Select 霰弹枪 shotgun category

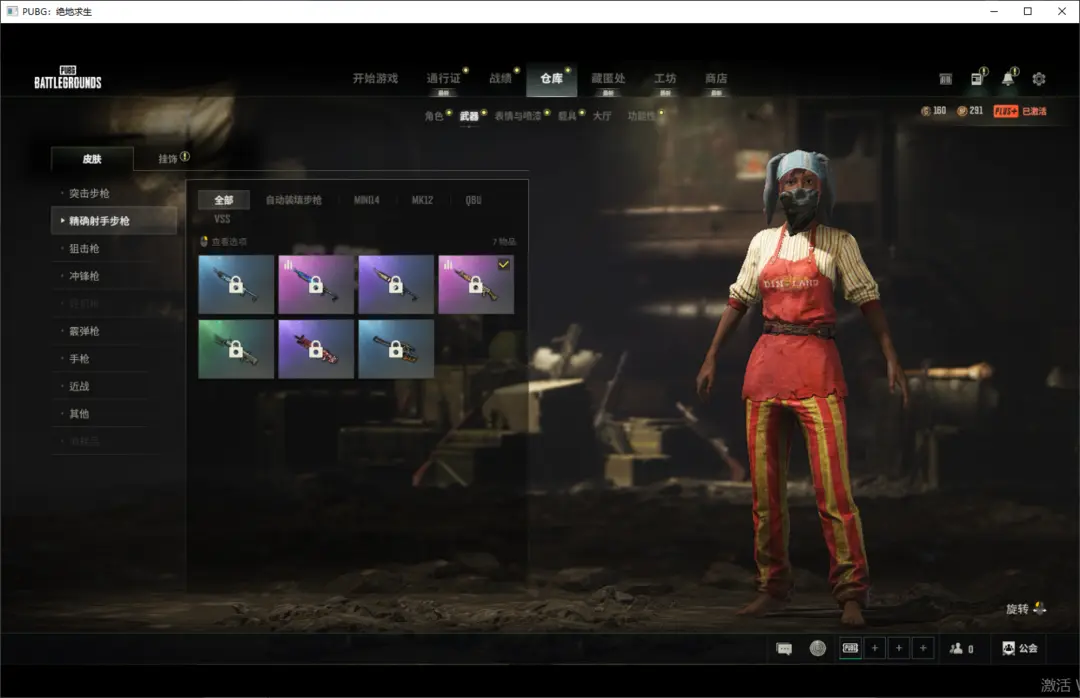click(84, 331)
